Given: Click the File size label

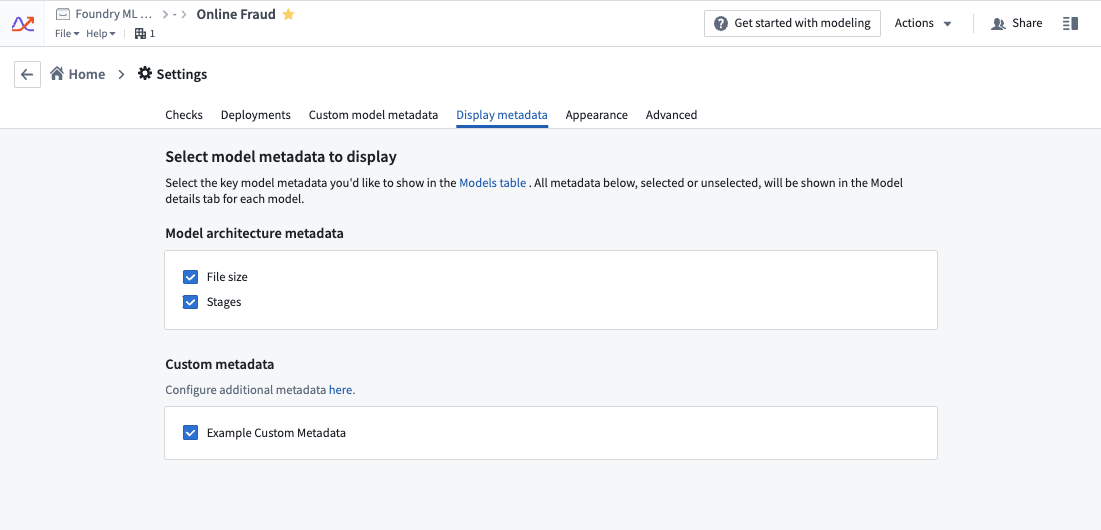Looking at the screenshot, I should pyautogui.click(x=227, y=277).
